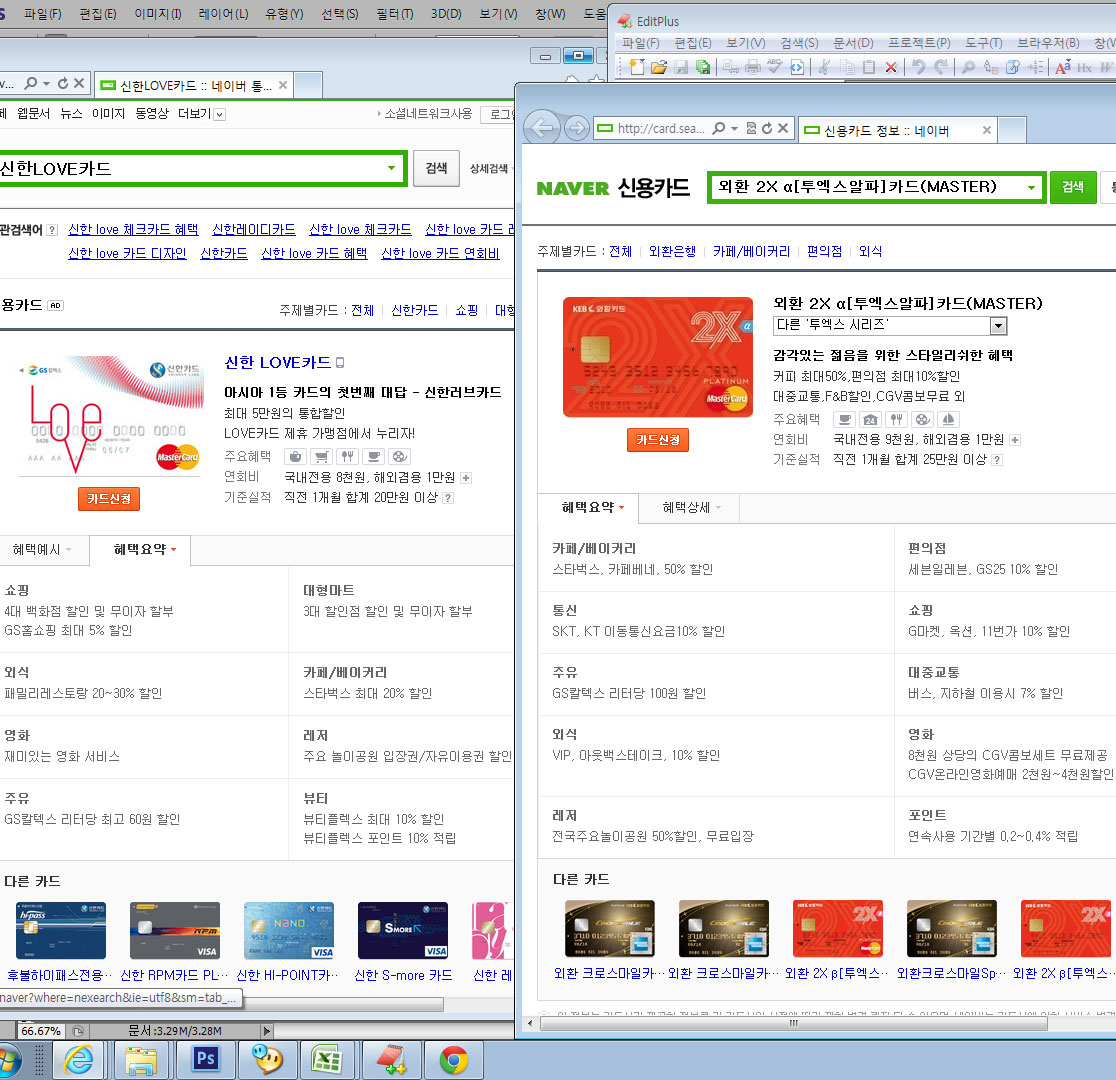
Task: Open Photoshop from the taskbar
Action: coord(206,1058)
